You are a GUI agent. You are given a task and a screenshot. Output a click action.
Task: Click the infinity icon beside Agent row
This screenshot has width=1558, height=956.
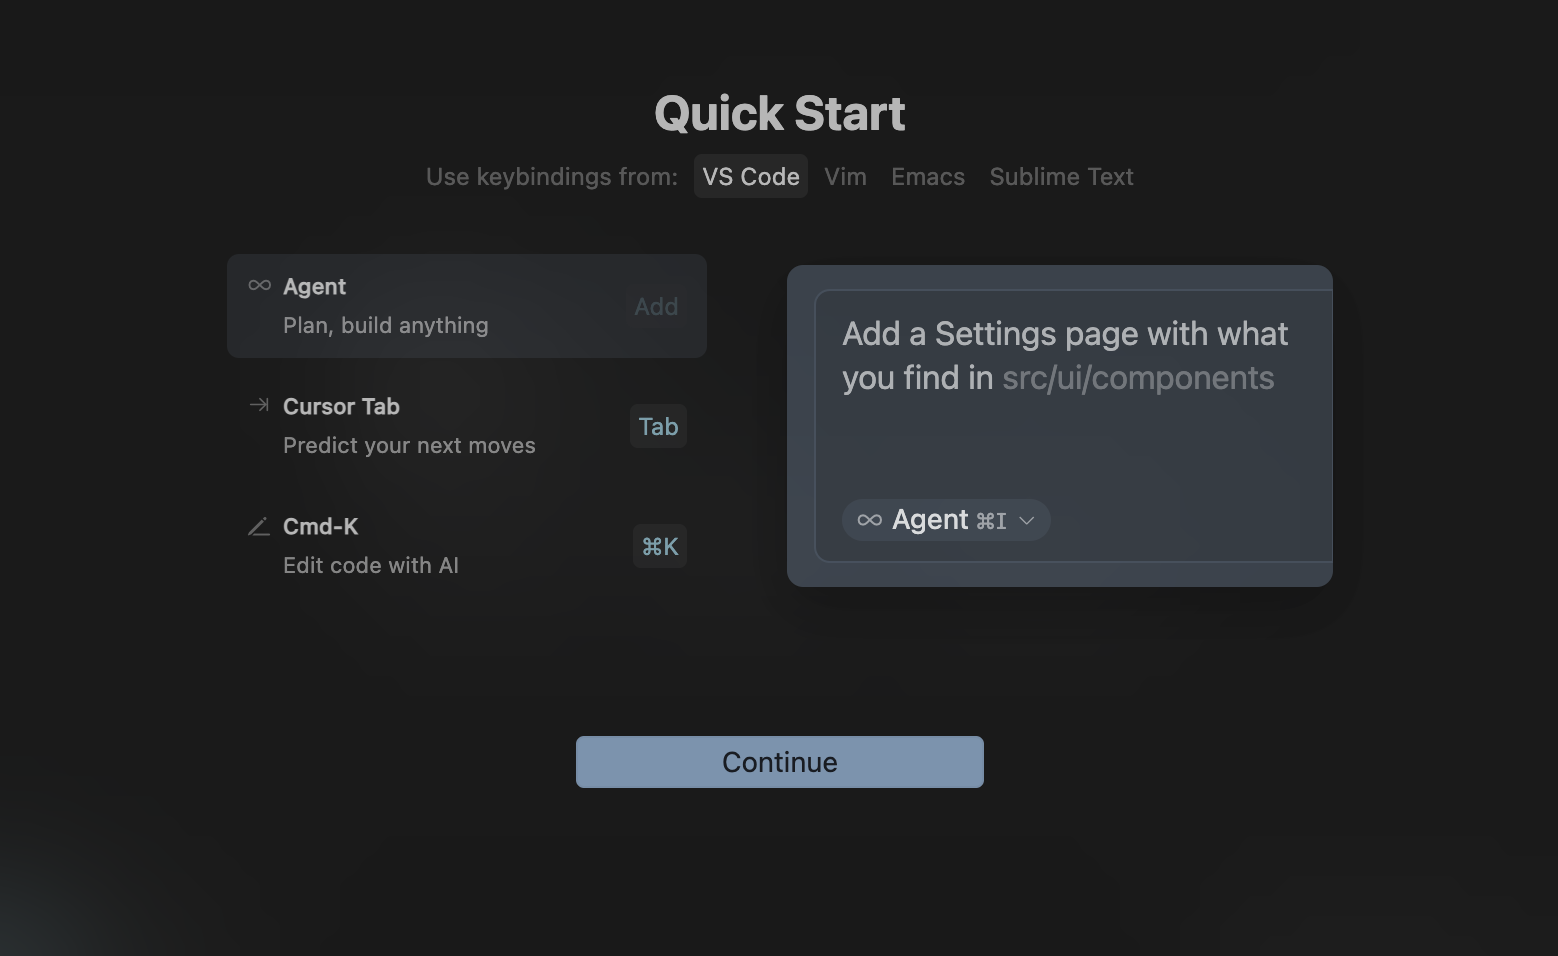coord(260,286)
